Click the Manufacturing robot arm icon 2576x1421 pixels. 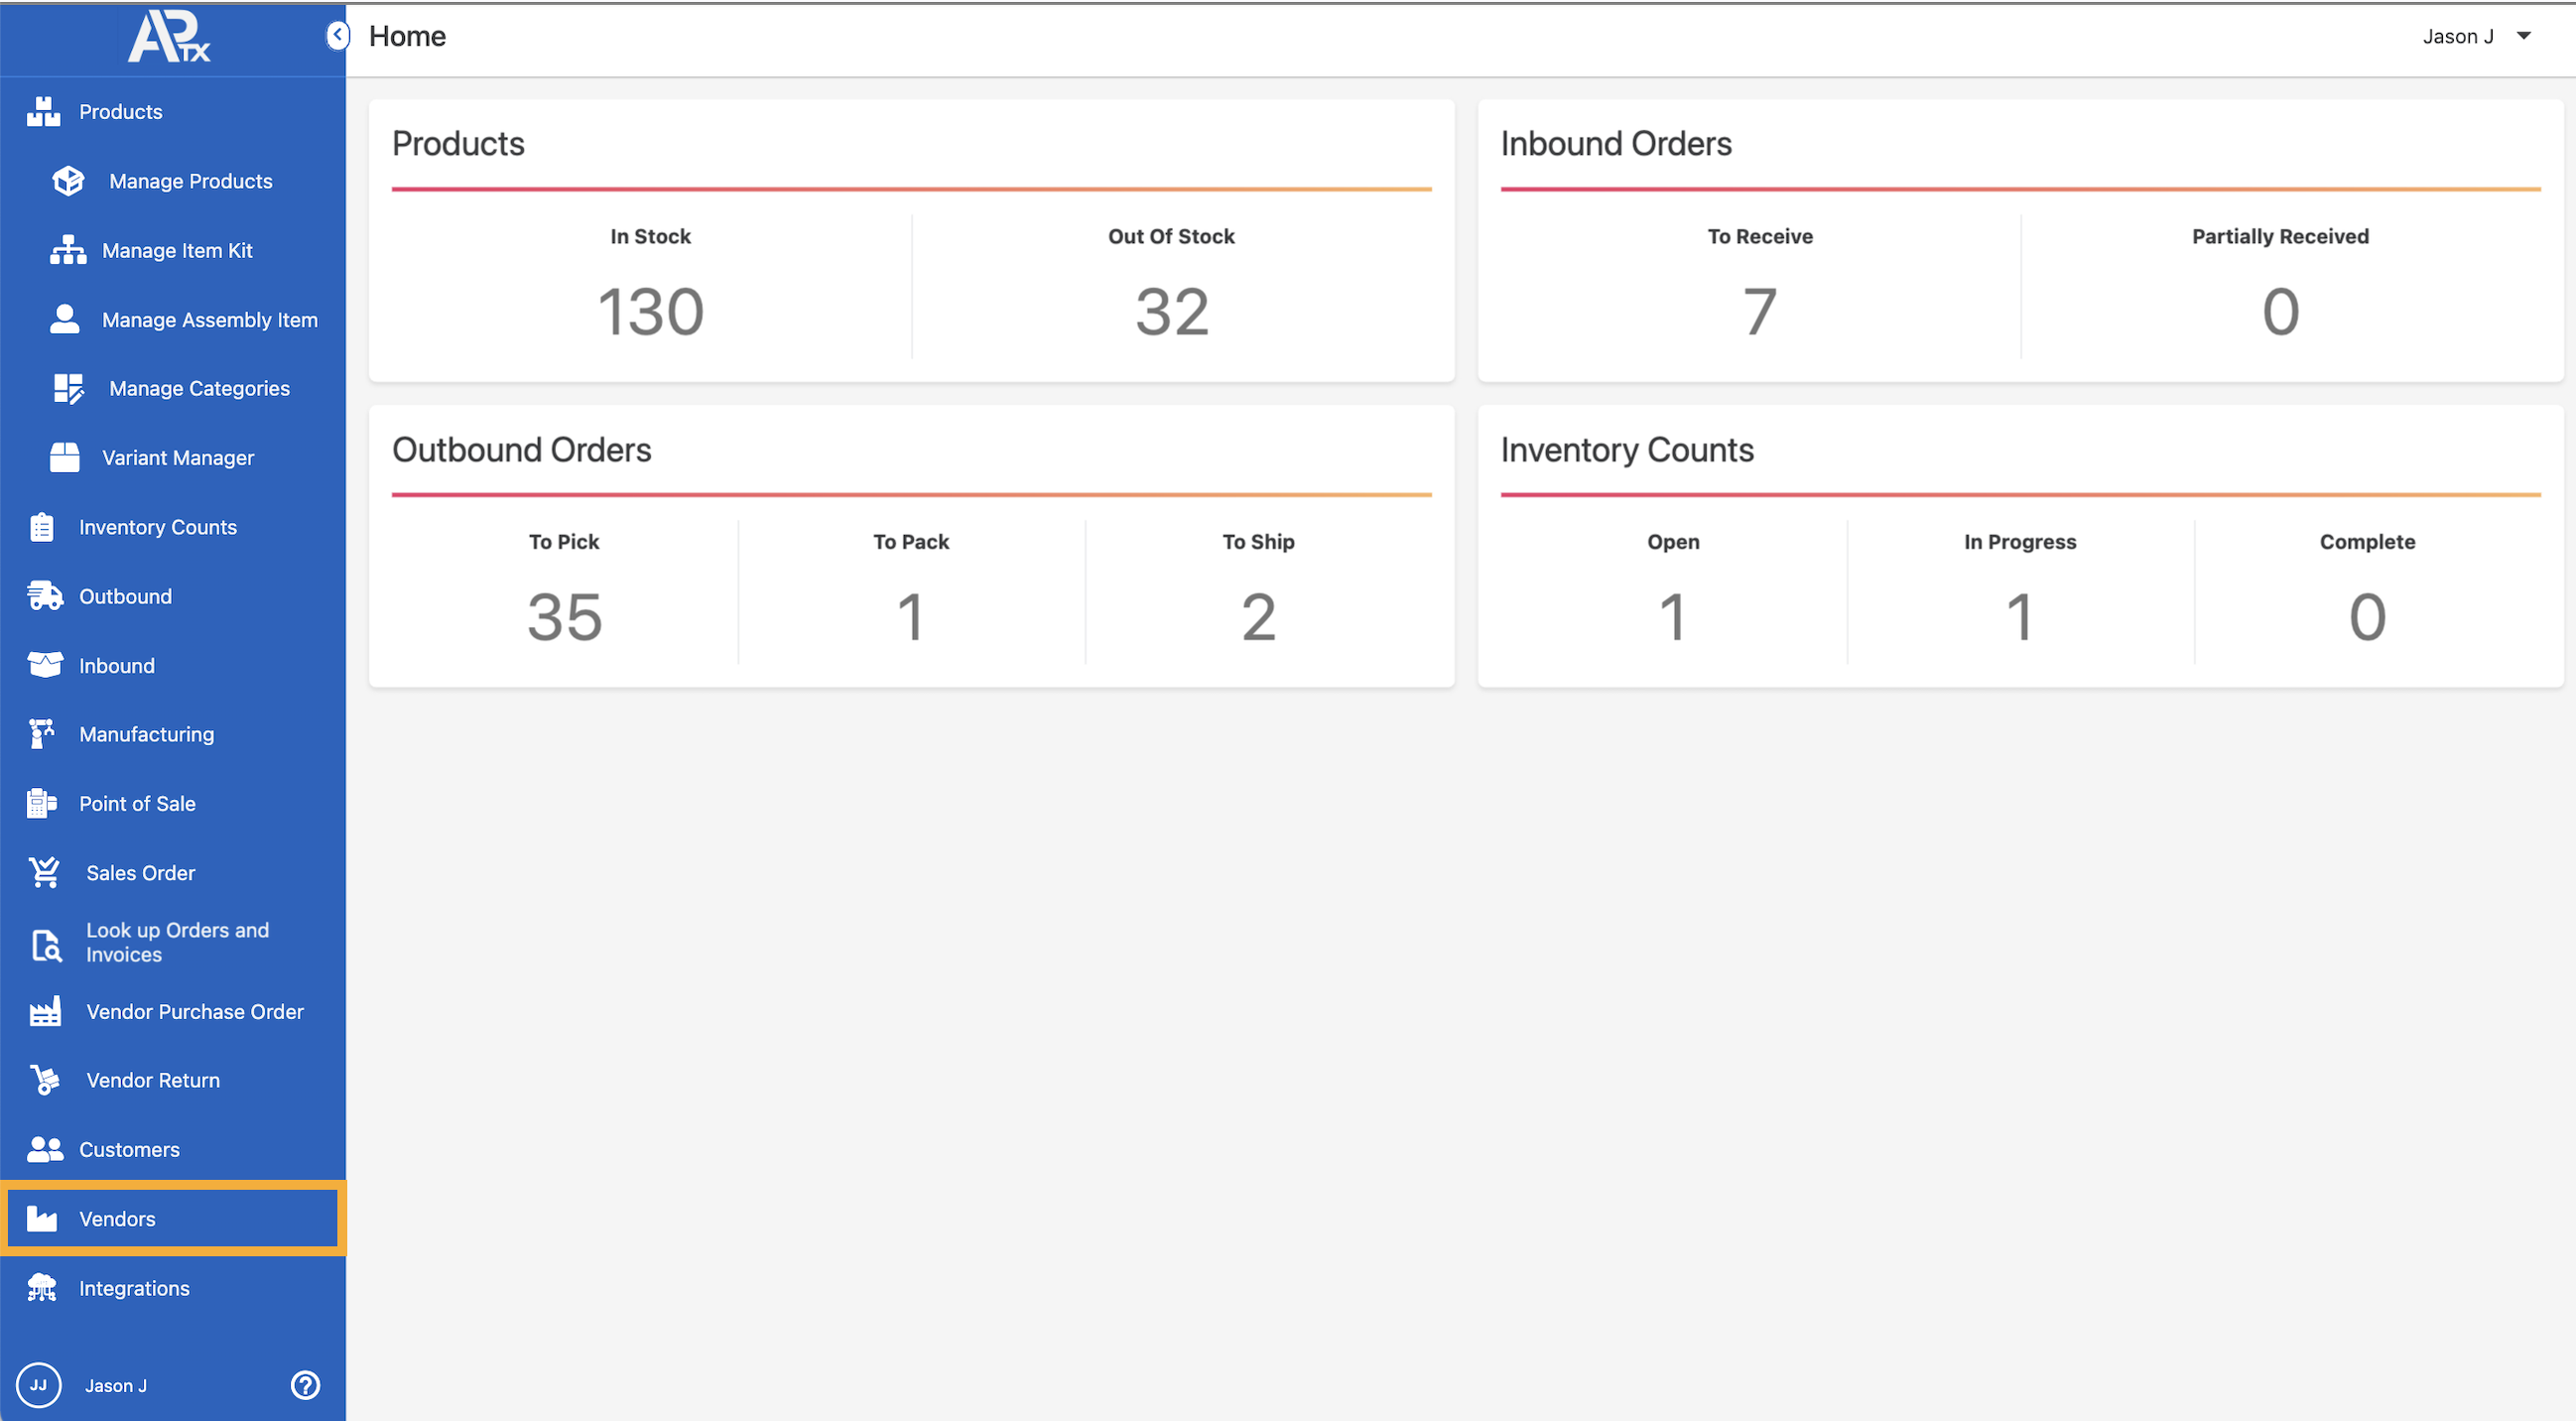click(x=42, y=734)
